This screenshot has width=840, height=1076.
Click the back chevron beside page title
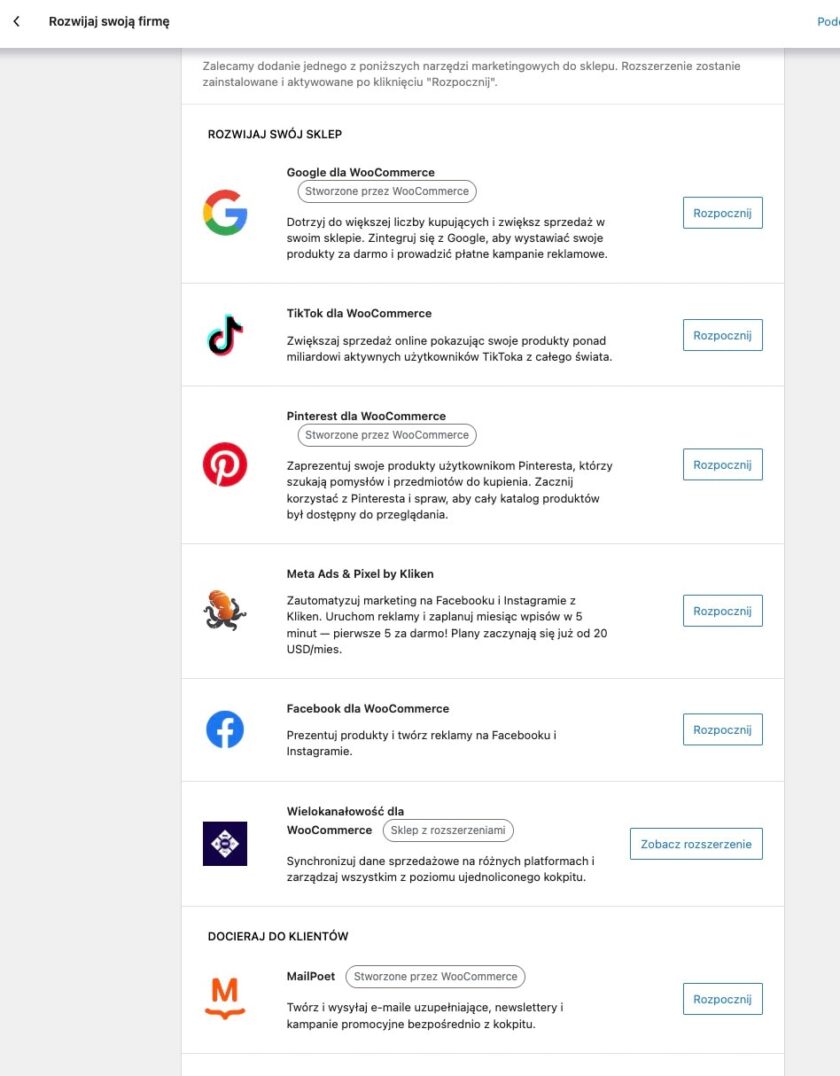coord(16,20)
